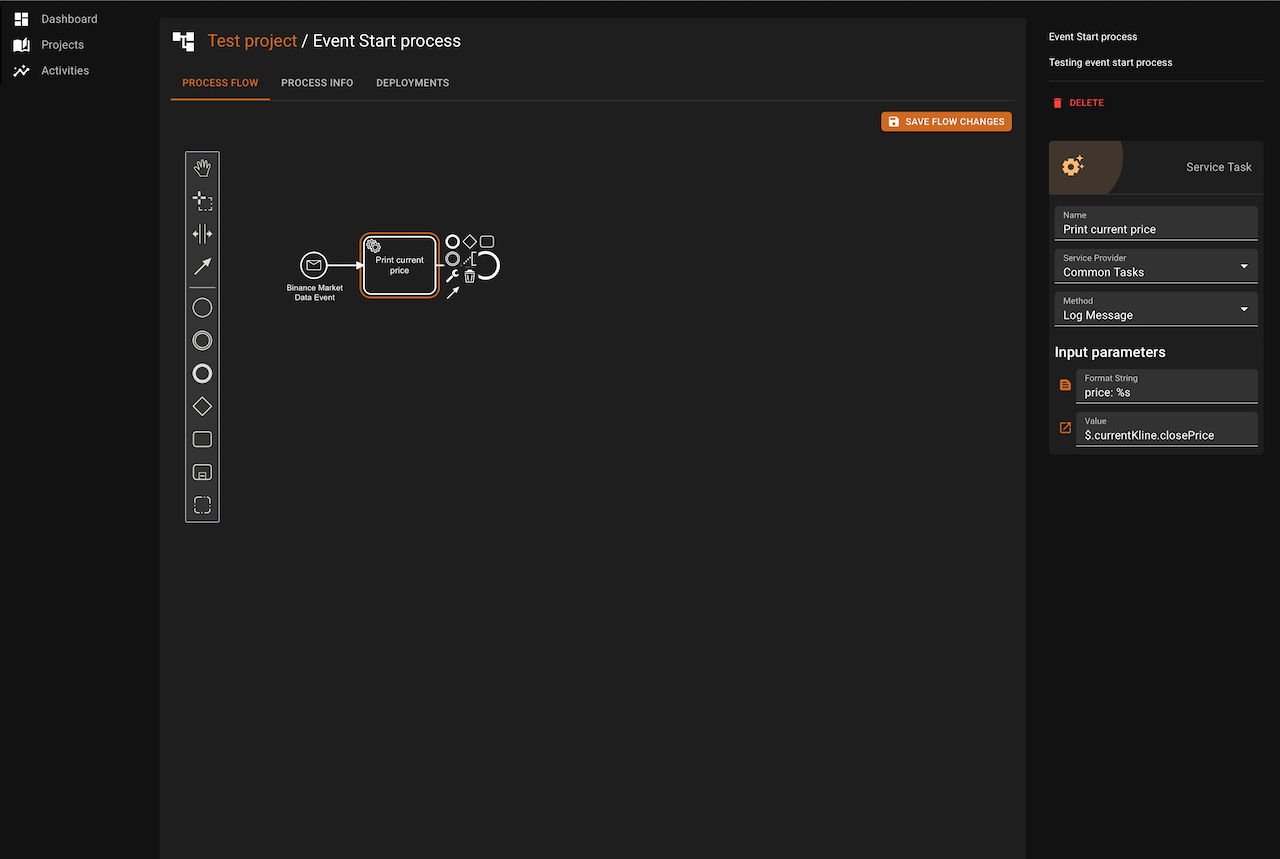Screen dimensions: 1280x859
Task: Select the hand tool in the palette
Action: [x=202, y=168]
